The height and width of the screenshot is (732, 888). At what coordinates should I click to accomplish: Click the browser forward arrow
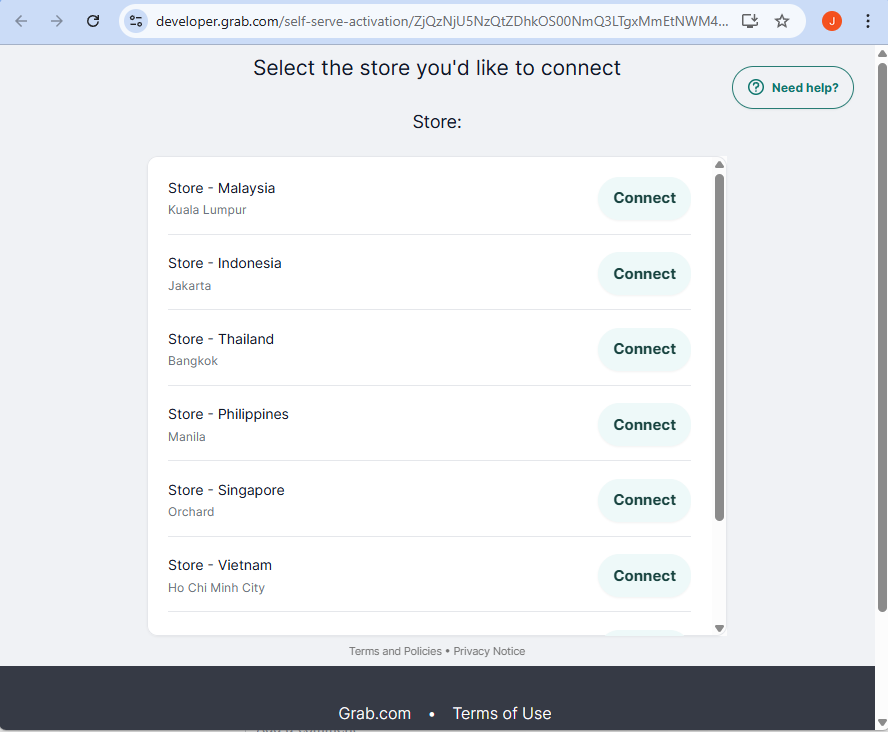point(57,21)
